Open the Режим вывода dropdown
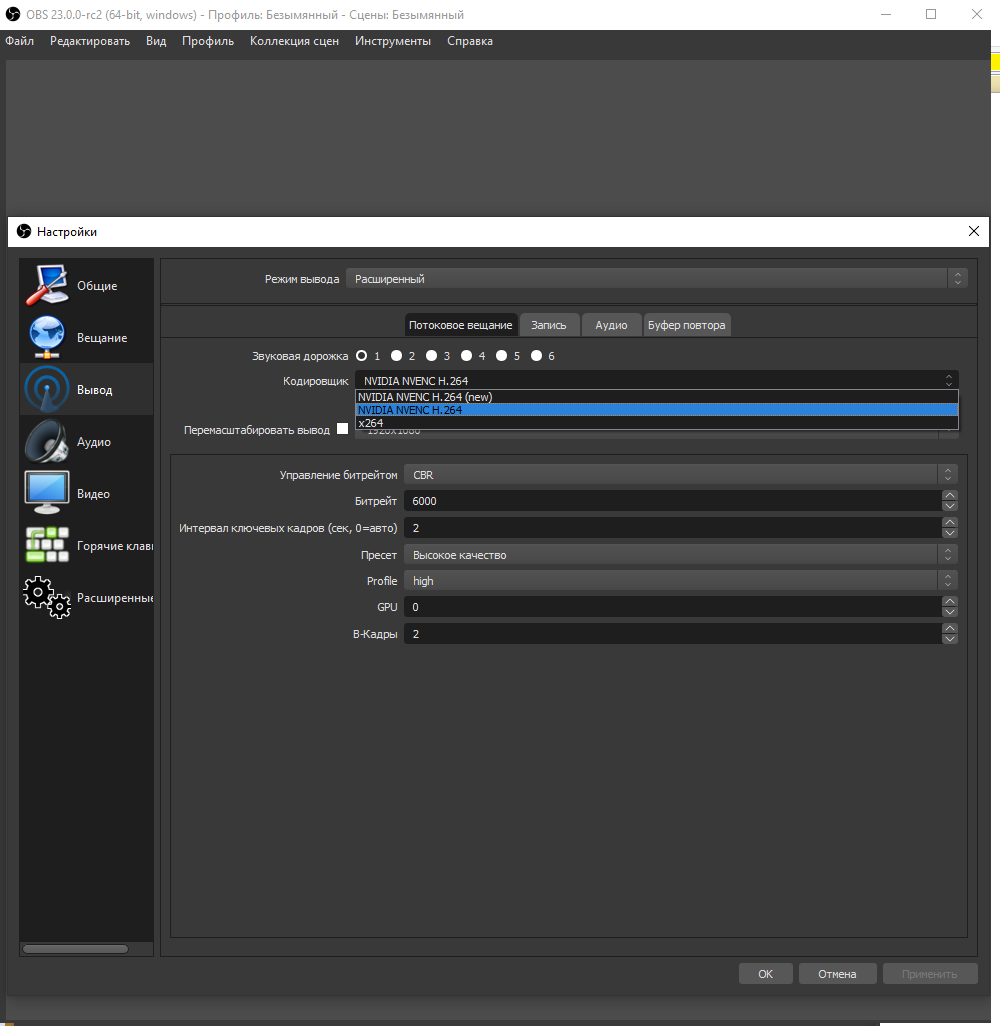The width and height of the screenshot is (1000, 1026). pyautogui.click(x=656, y=279)
